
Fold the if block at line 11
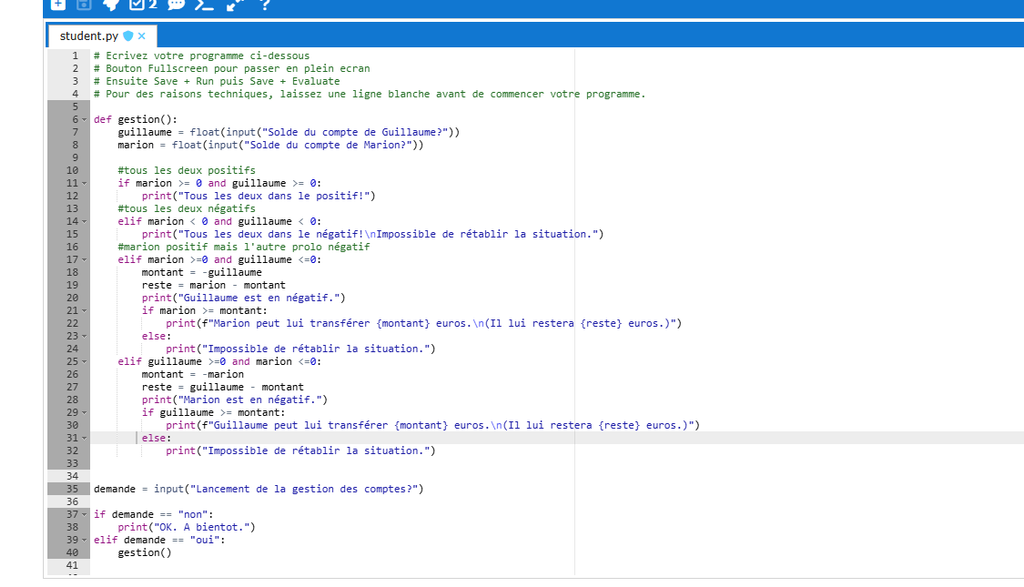click(x=84, y=183)
